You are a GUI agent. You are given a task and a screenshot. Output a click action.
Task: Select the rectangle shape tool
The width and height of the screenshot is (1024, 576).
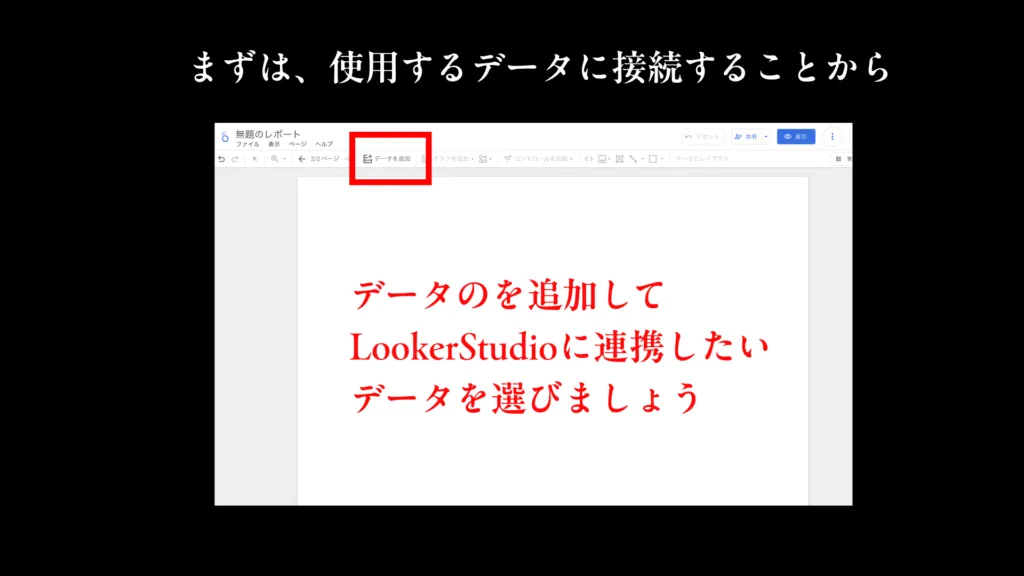(x=652, y=159)
